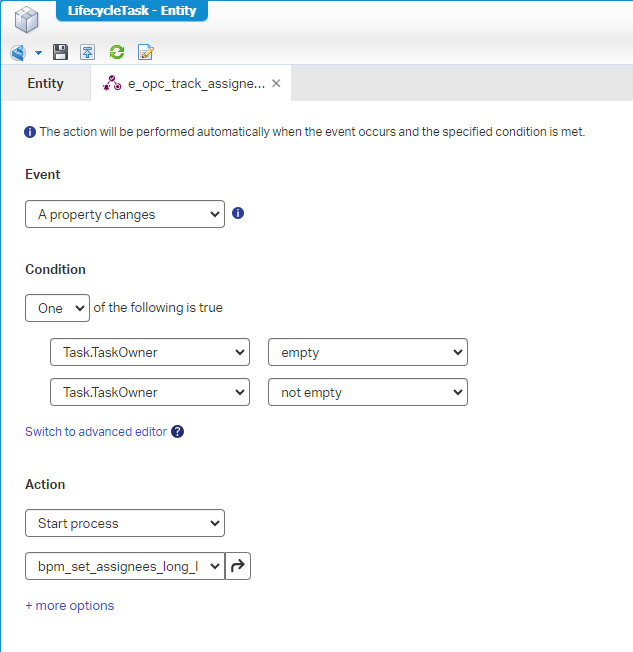Screen dimensions: 633x652
Task: Click the Edit notepad pencil icon
Action: [x=146, y=52]
